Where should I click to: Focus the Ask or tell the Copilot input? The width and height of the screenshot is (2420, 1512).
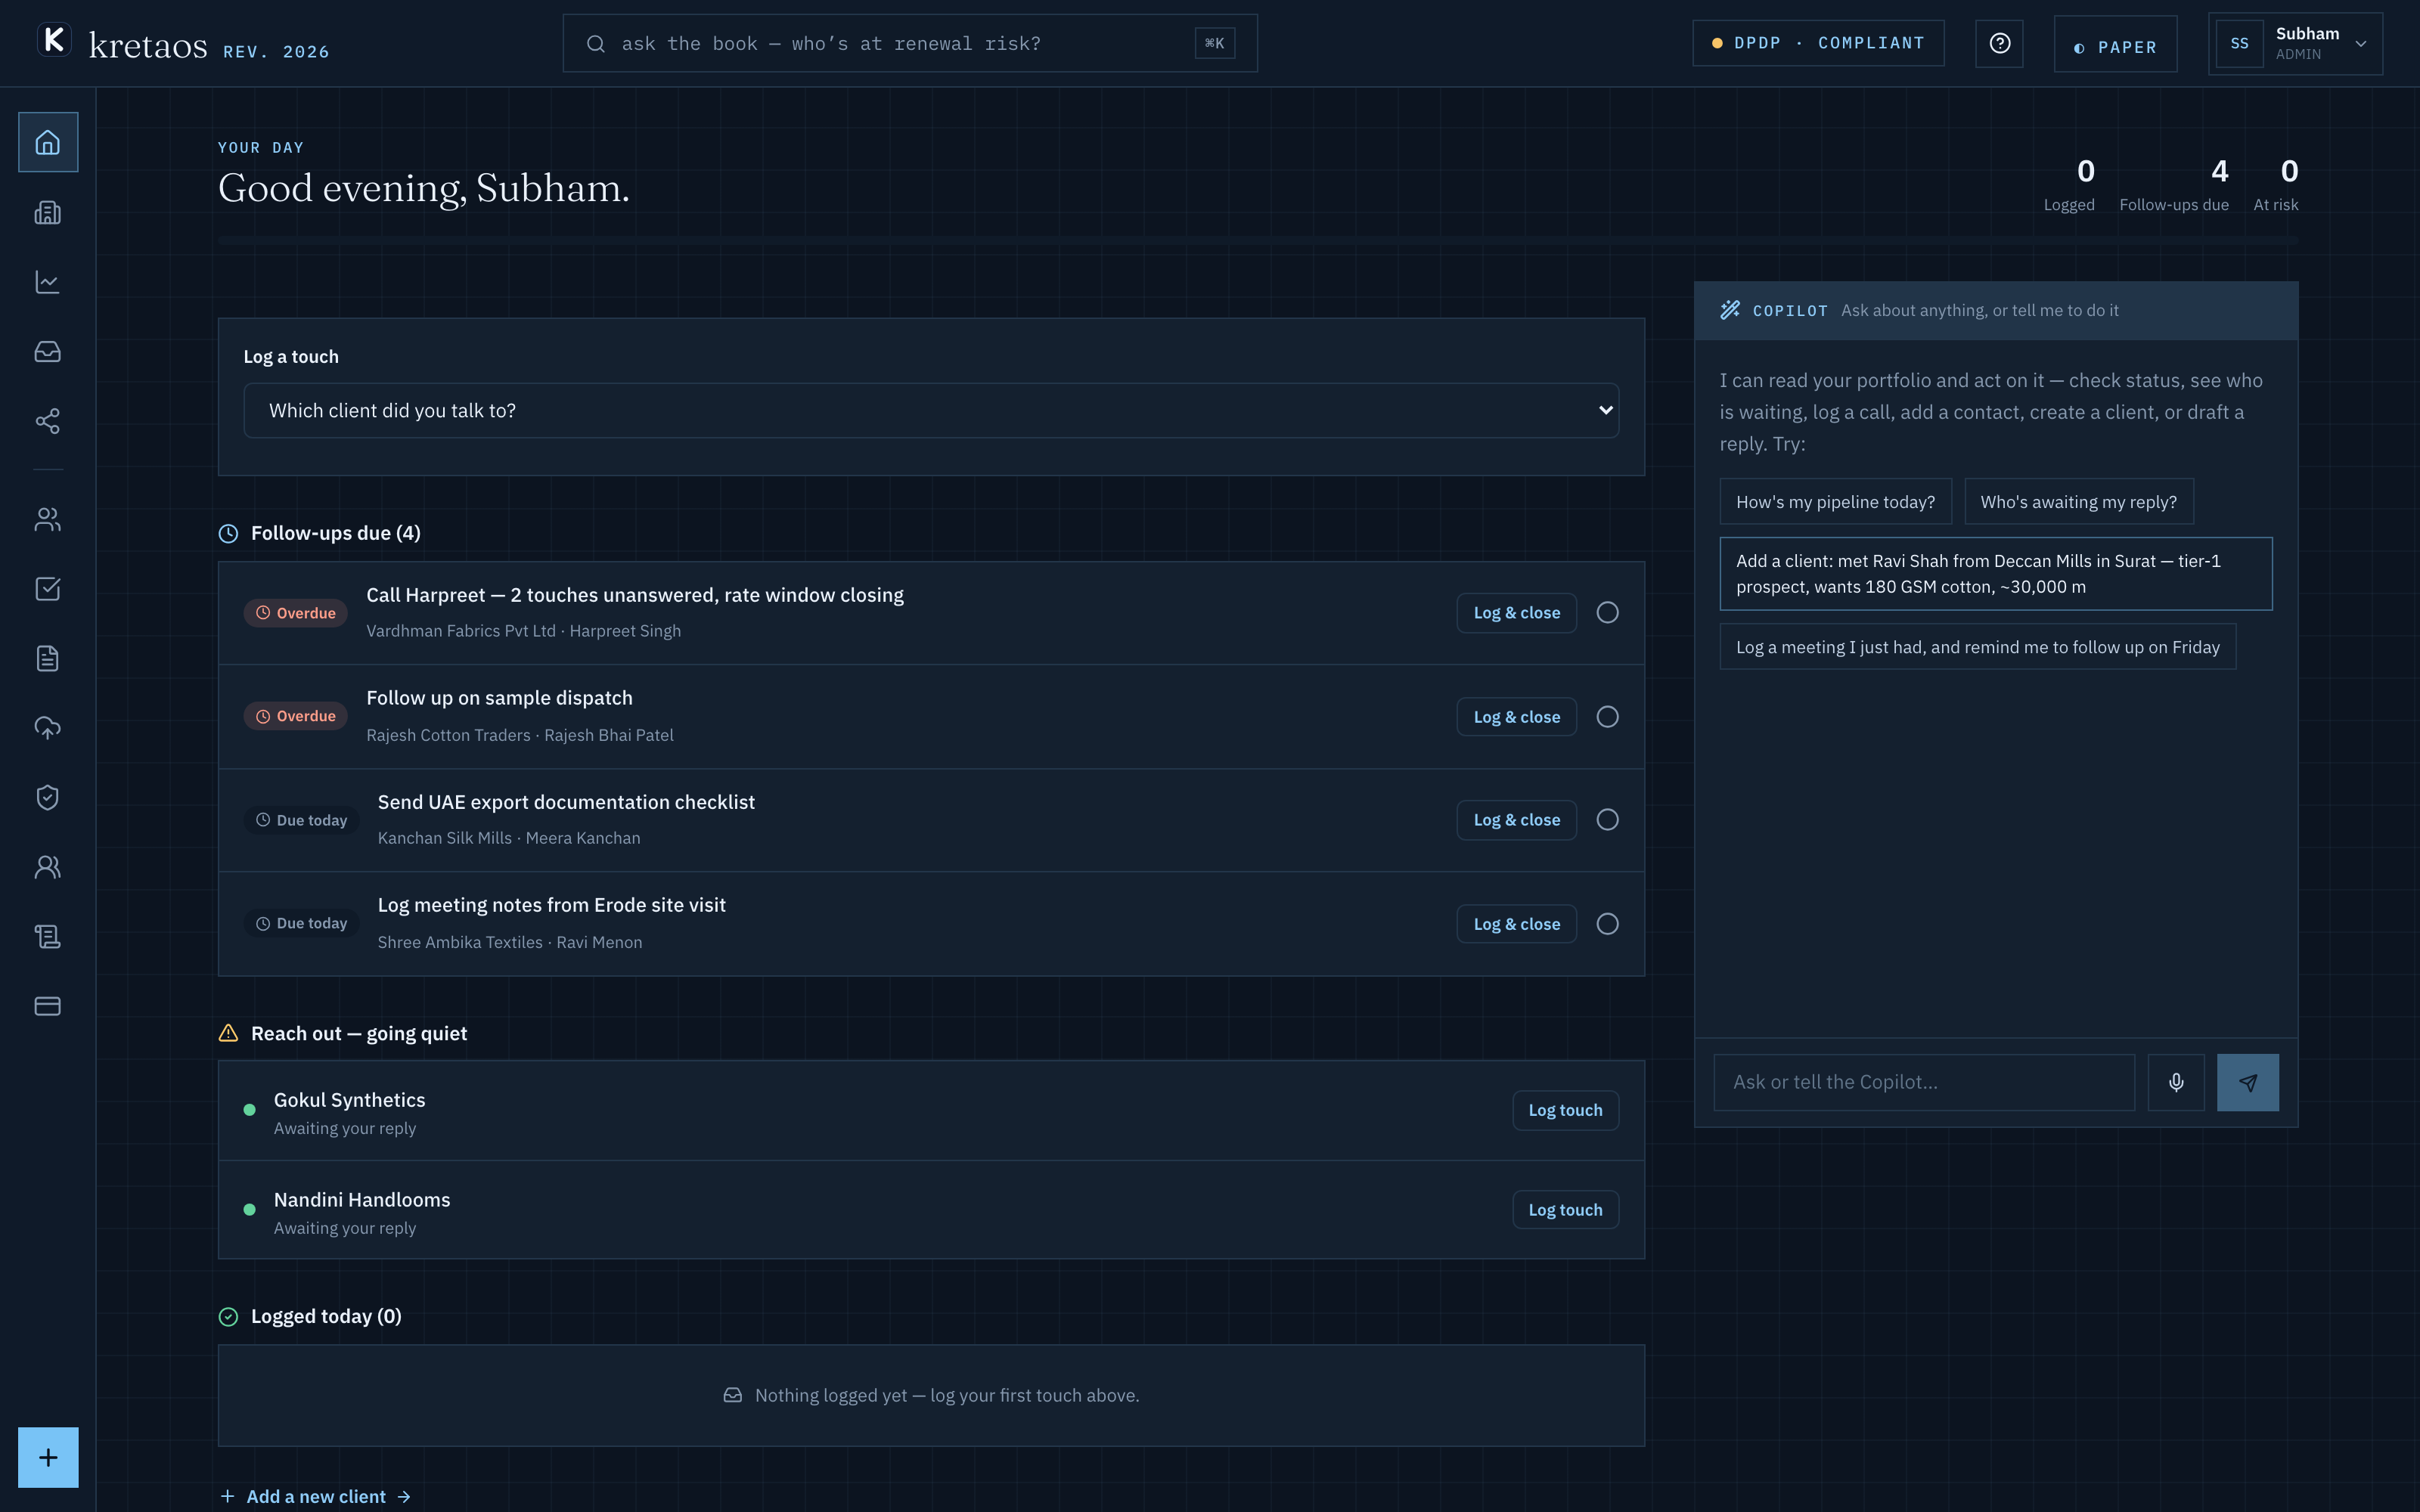(1924, 1082)
